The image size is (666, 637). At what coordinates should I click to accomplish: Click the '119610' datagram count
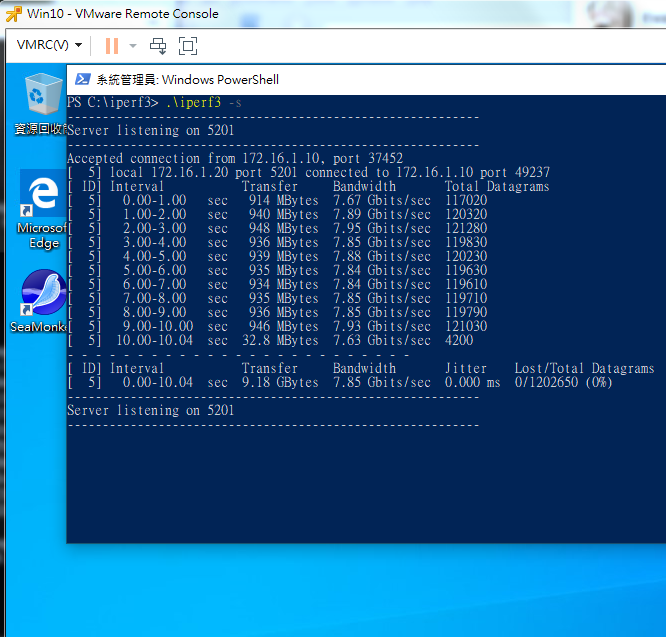click(466, 285)
